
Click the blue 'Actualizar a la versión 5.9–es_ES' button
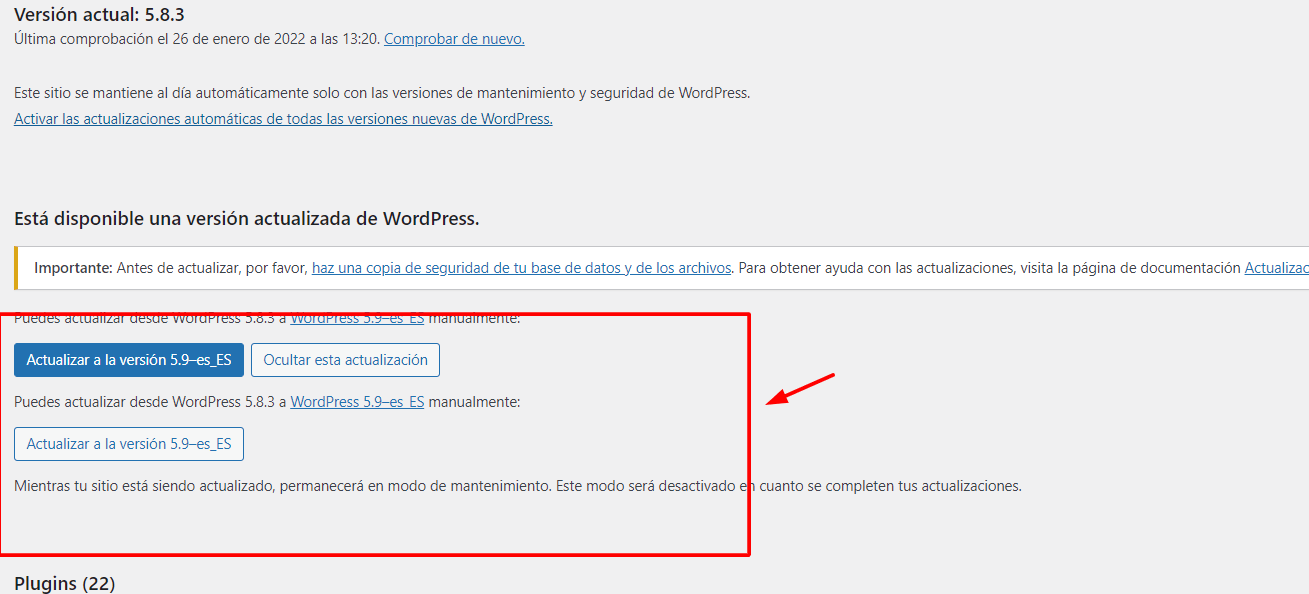tap(129, 360)
